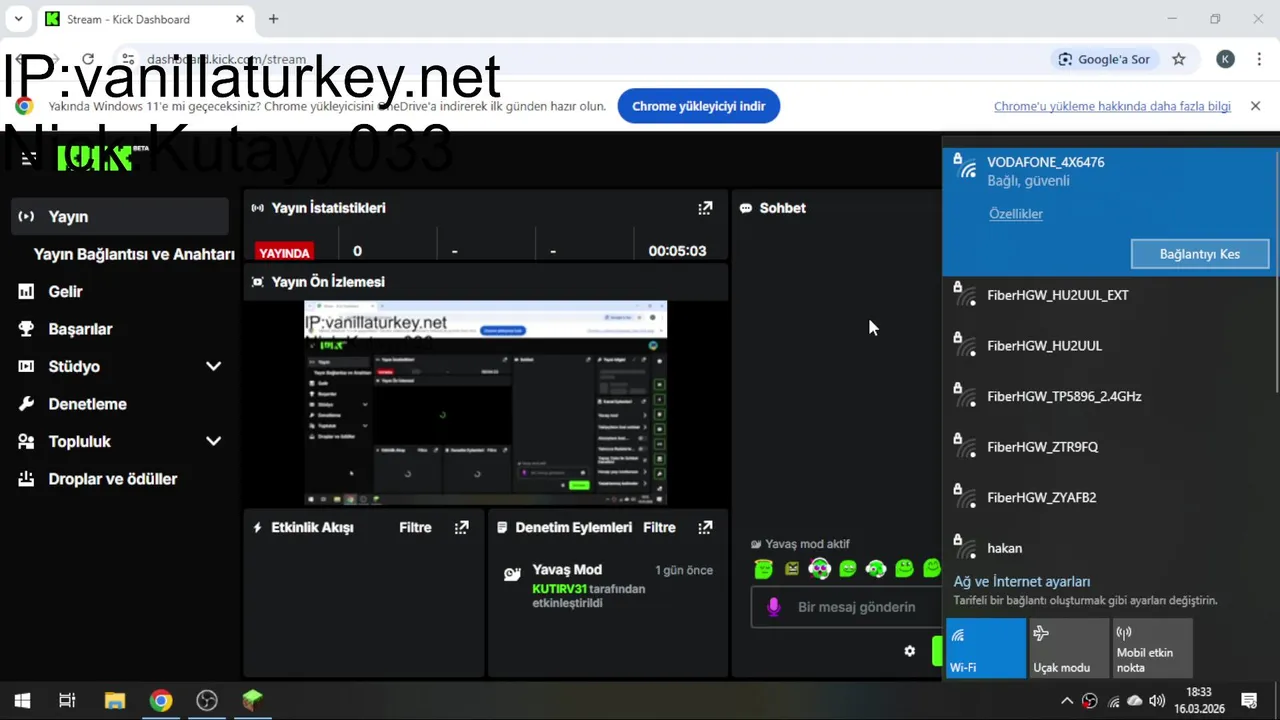Toggle the Wi-Fi quick action tile
1280x720 pixels.
click(986, 648)
